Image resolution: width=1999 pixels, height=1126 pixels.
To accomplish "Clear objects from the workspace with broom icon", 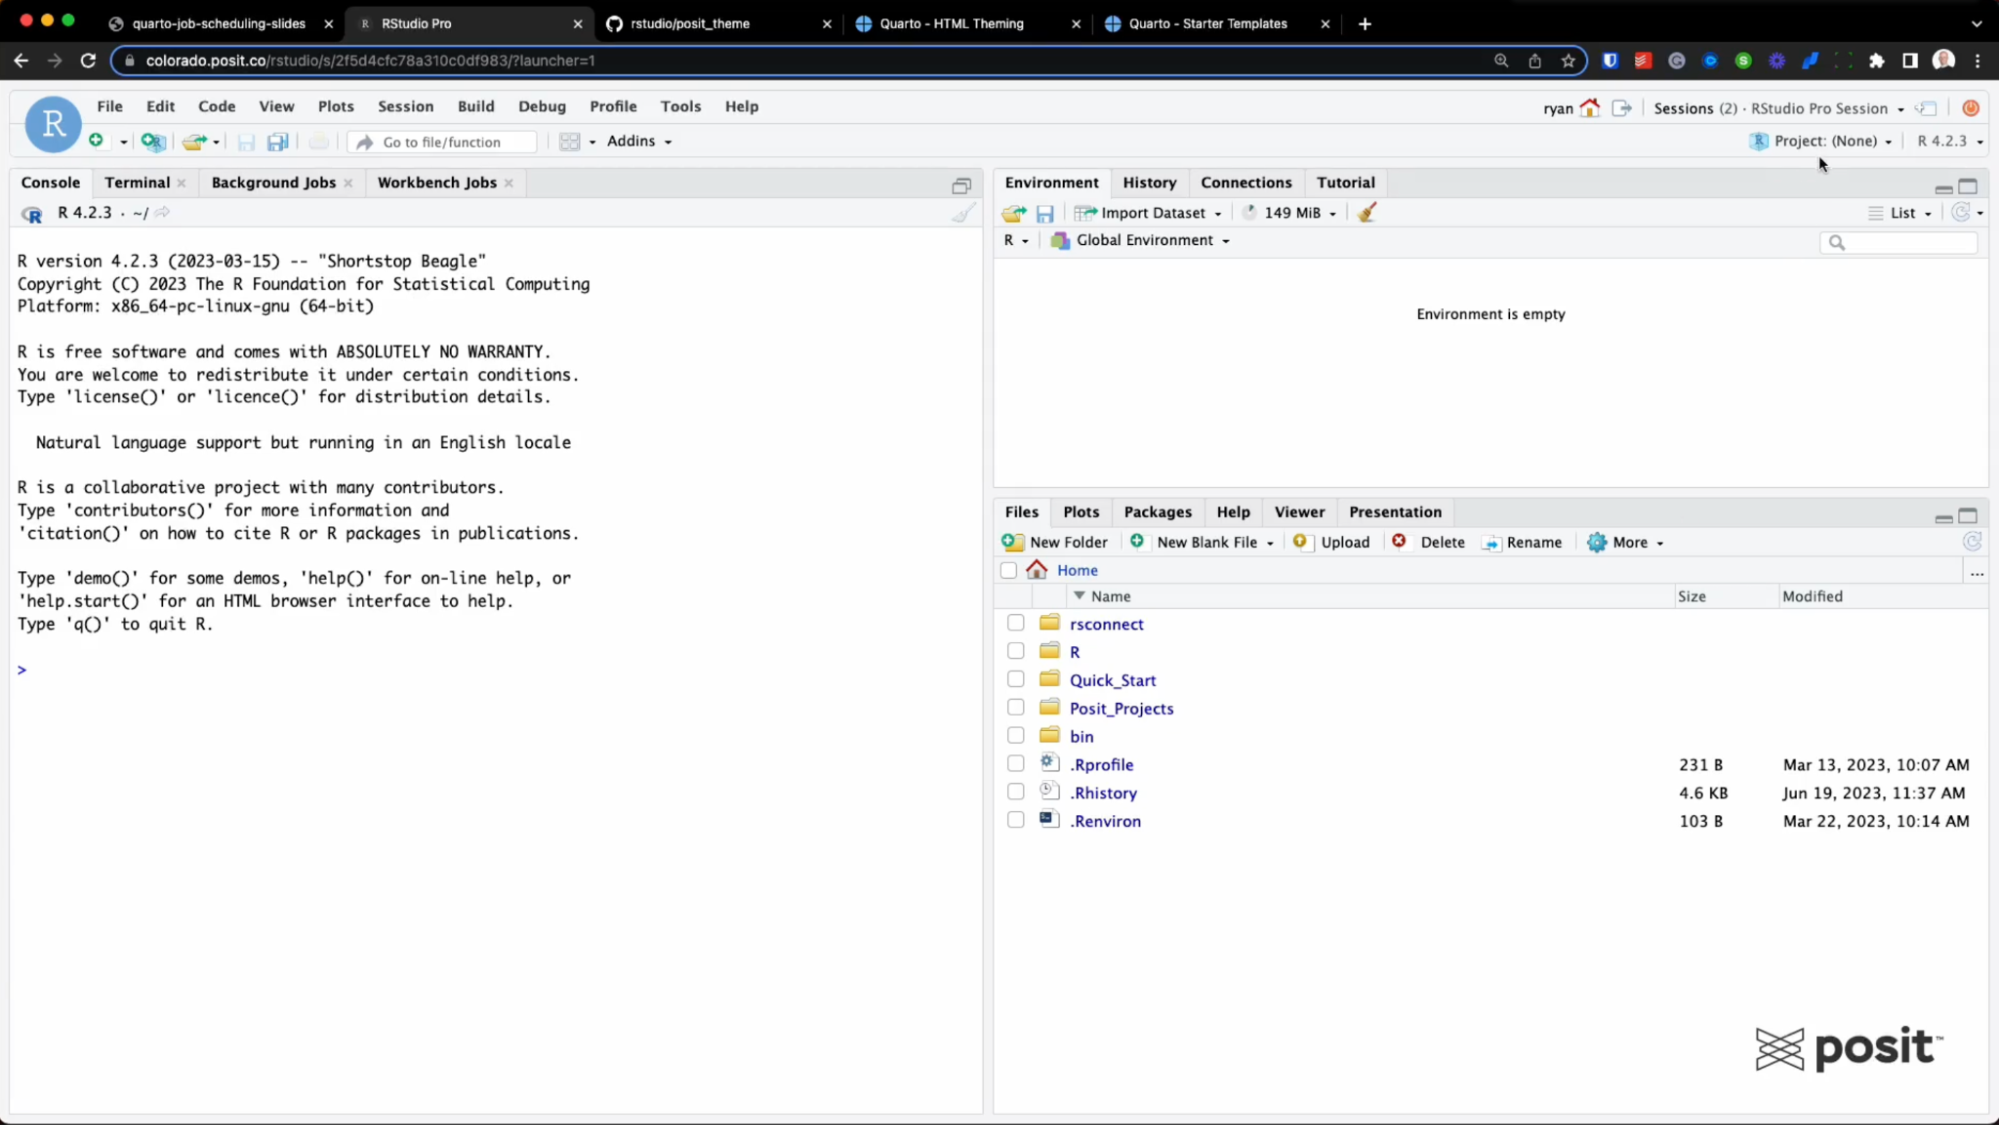I will (x=1366, y=212).
